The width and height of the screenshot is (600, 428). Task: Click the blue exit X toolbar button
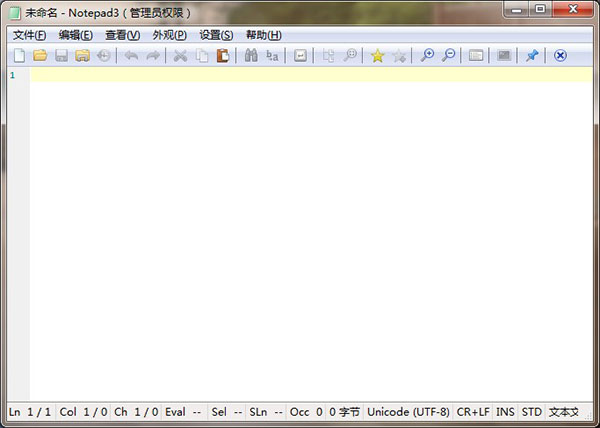[560, 56]
